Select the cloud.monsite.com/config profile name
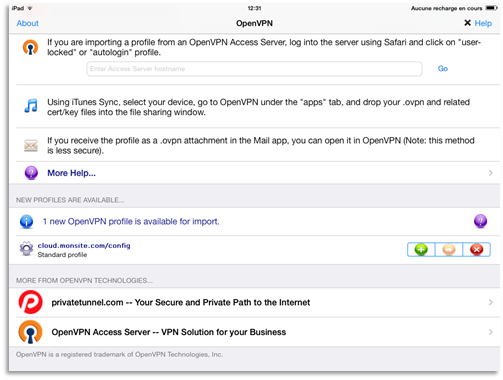503x380 pixels. (x=84, y=246)
